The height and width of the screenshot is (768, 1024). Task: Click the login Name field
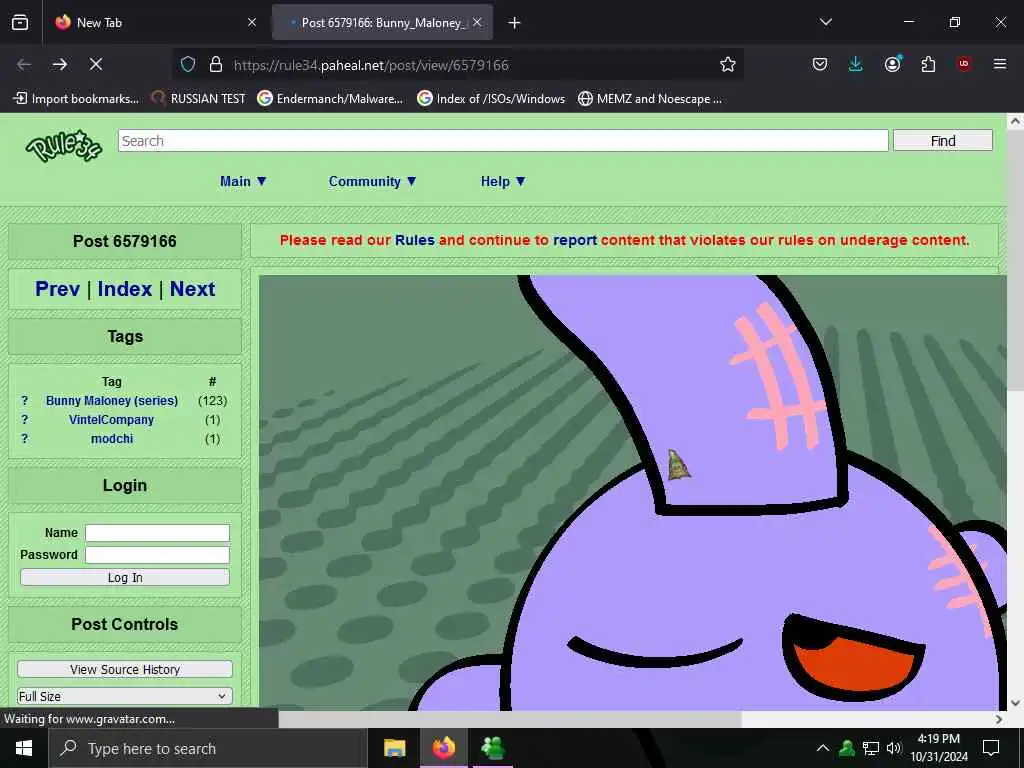[157, 533]
